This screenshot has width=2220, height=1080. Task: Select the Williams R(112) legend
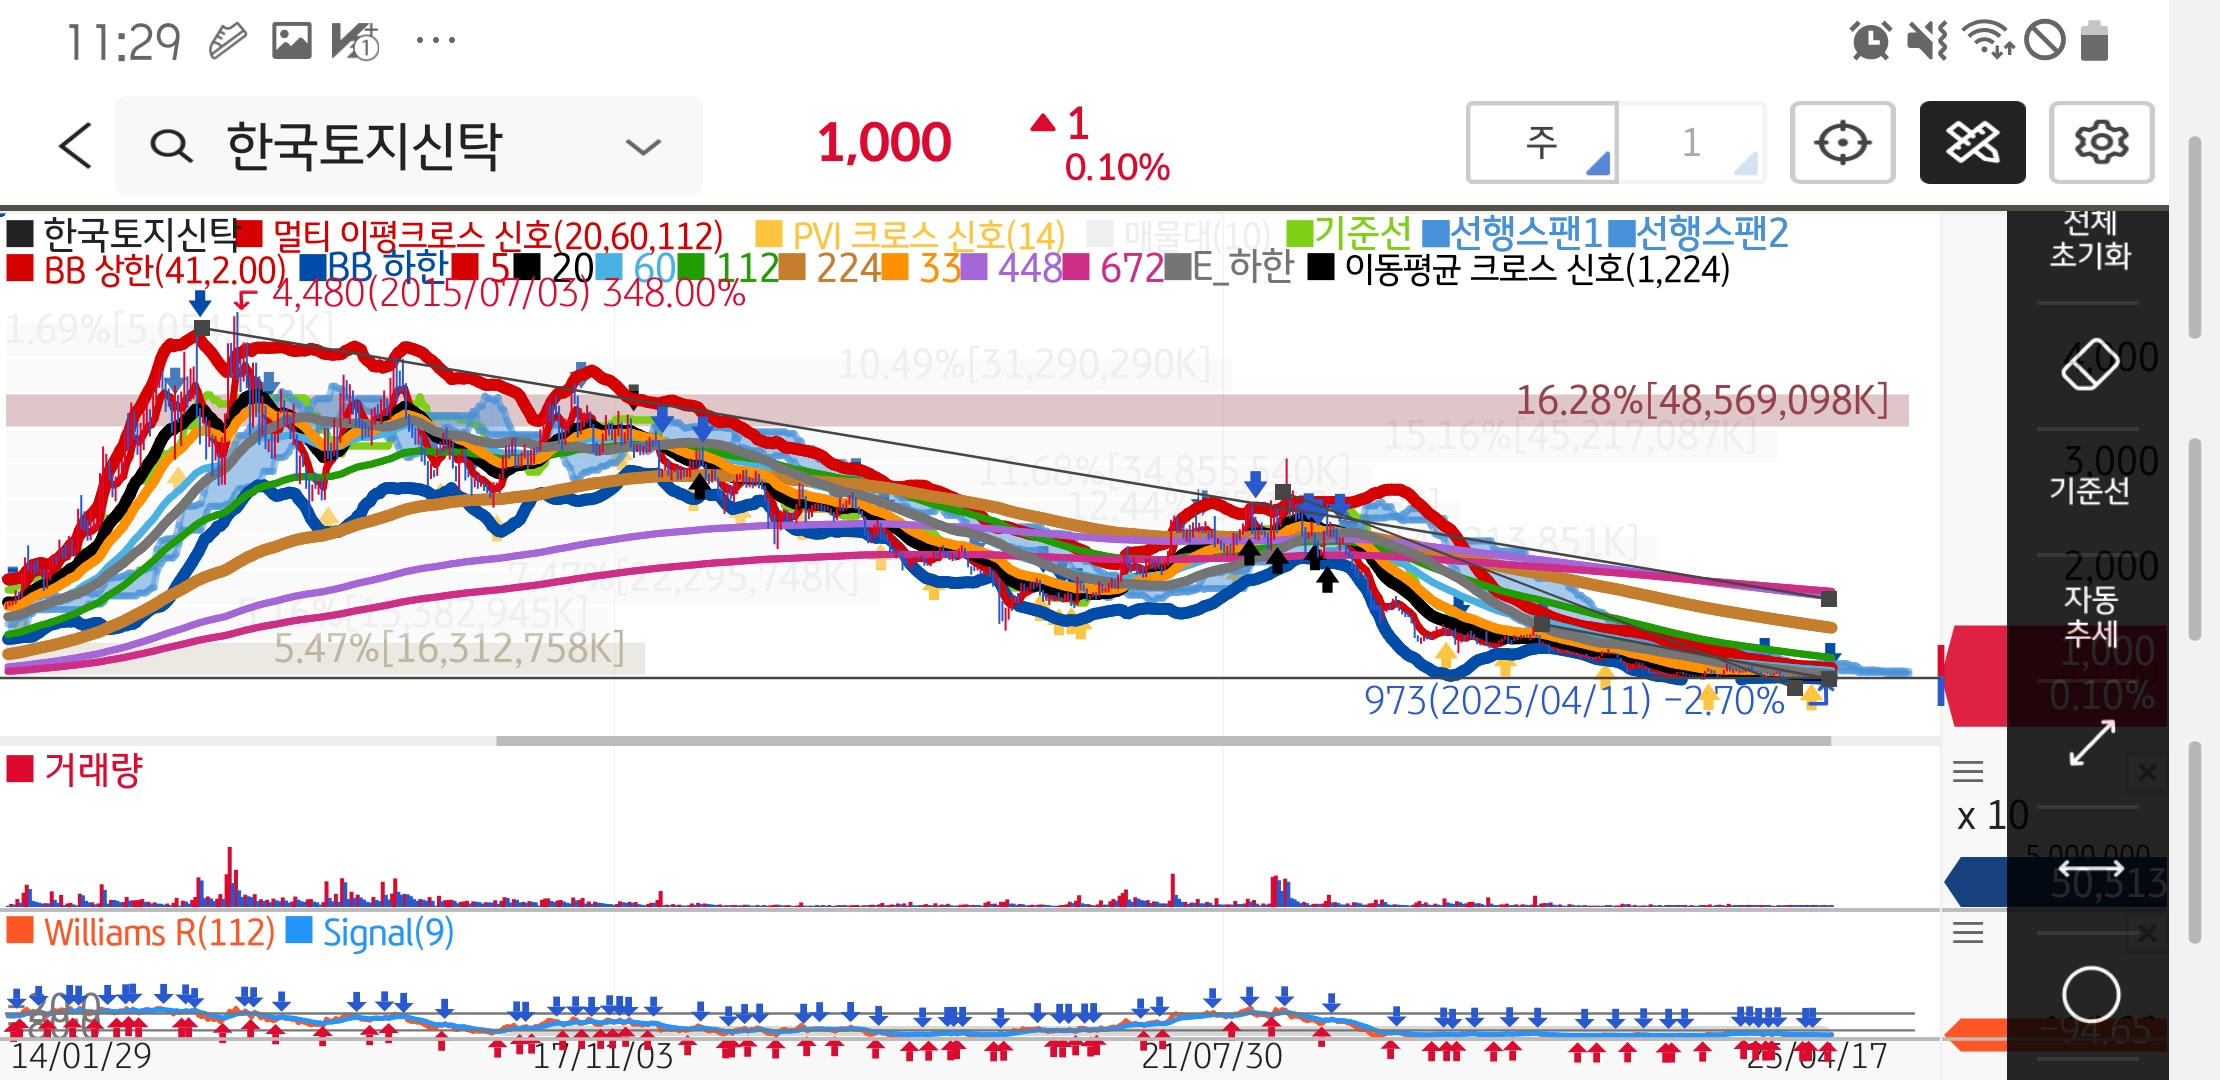click(x=141, y=932)
